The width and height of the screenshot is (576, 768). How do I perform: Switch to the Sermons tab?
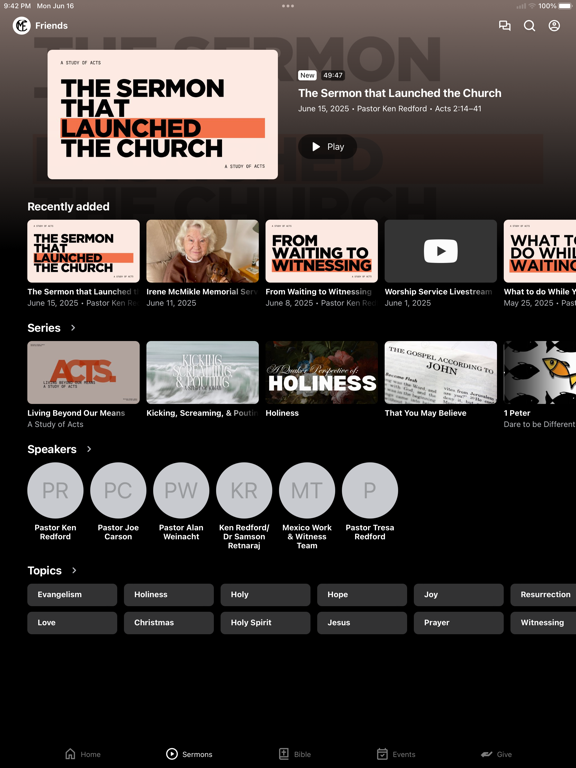click(x=189, y=754)
